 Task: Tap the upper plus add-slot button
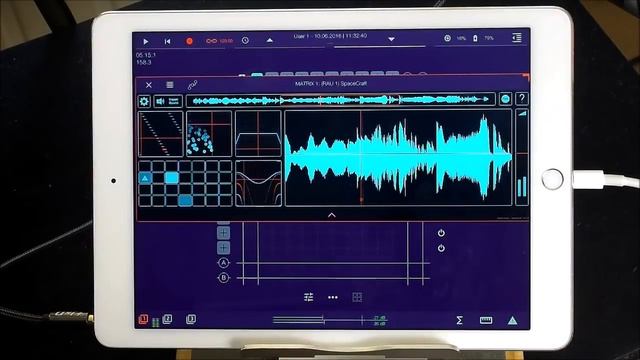pos(223,233)
